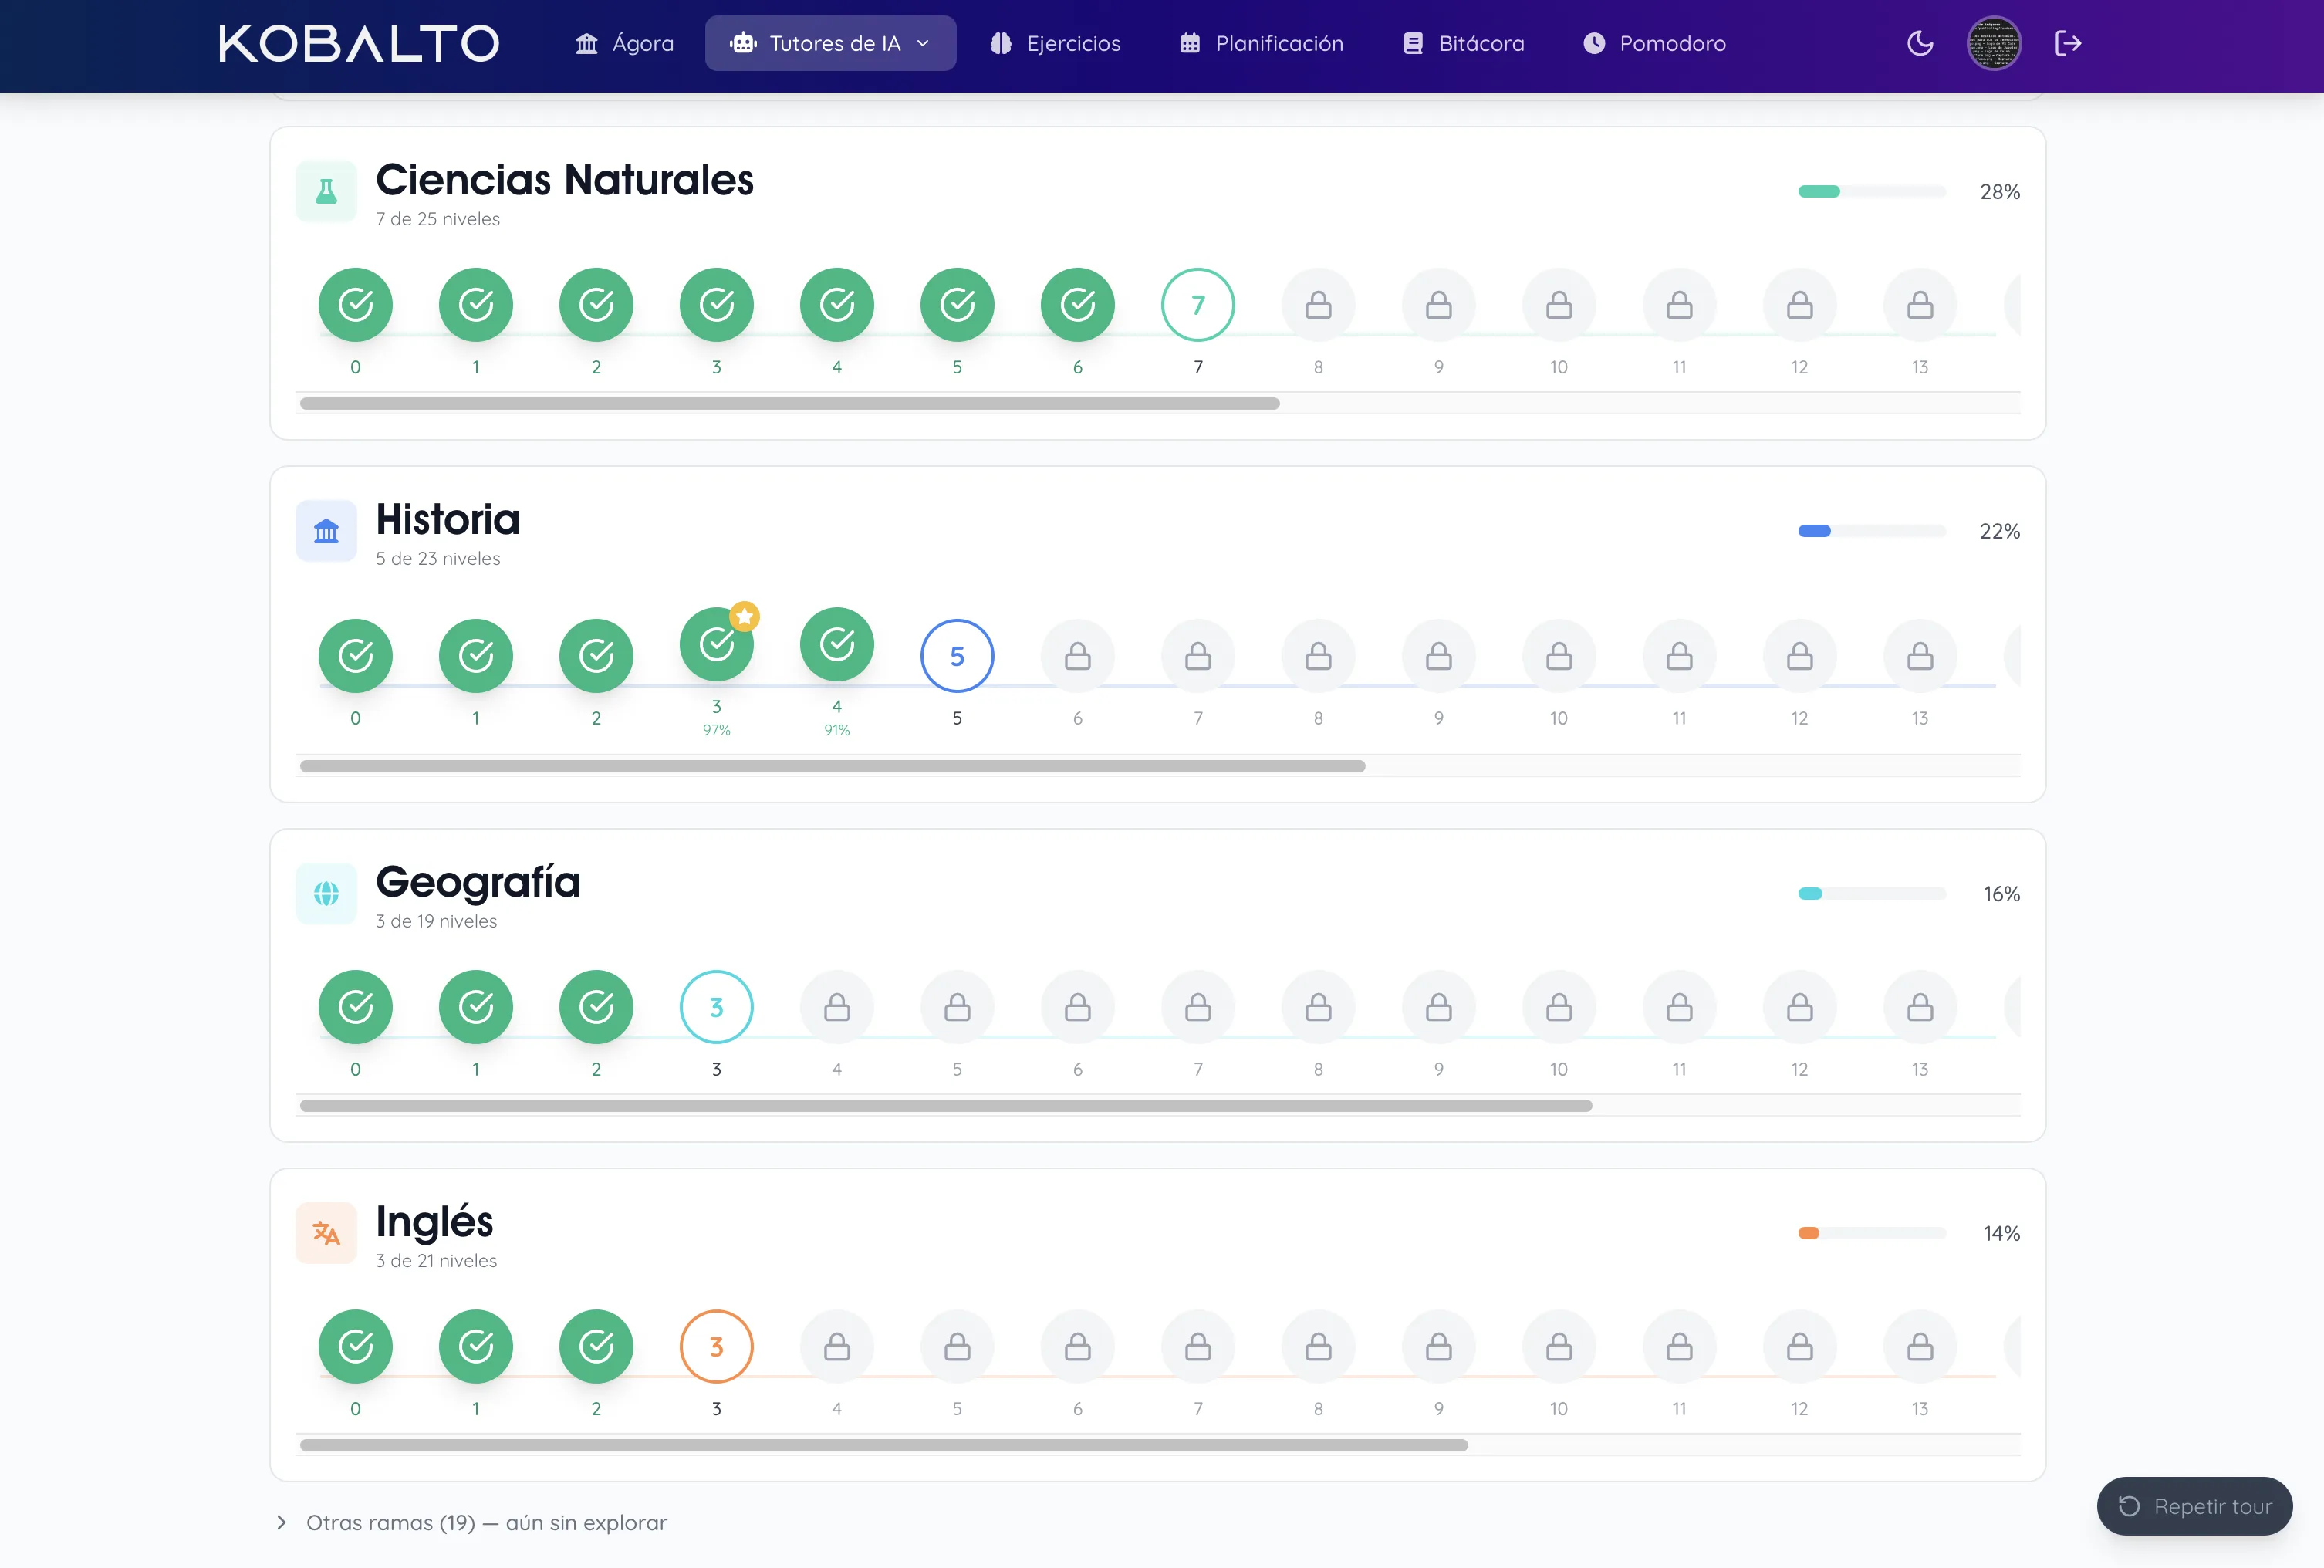This screenshot has width=2324, height=1568.
Task: Collapse the Tutores de IA menu chevron
Action: coord(922,43)
